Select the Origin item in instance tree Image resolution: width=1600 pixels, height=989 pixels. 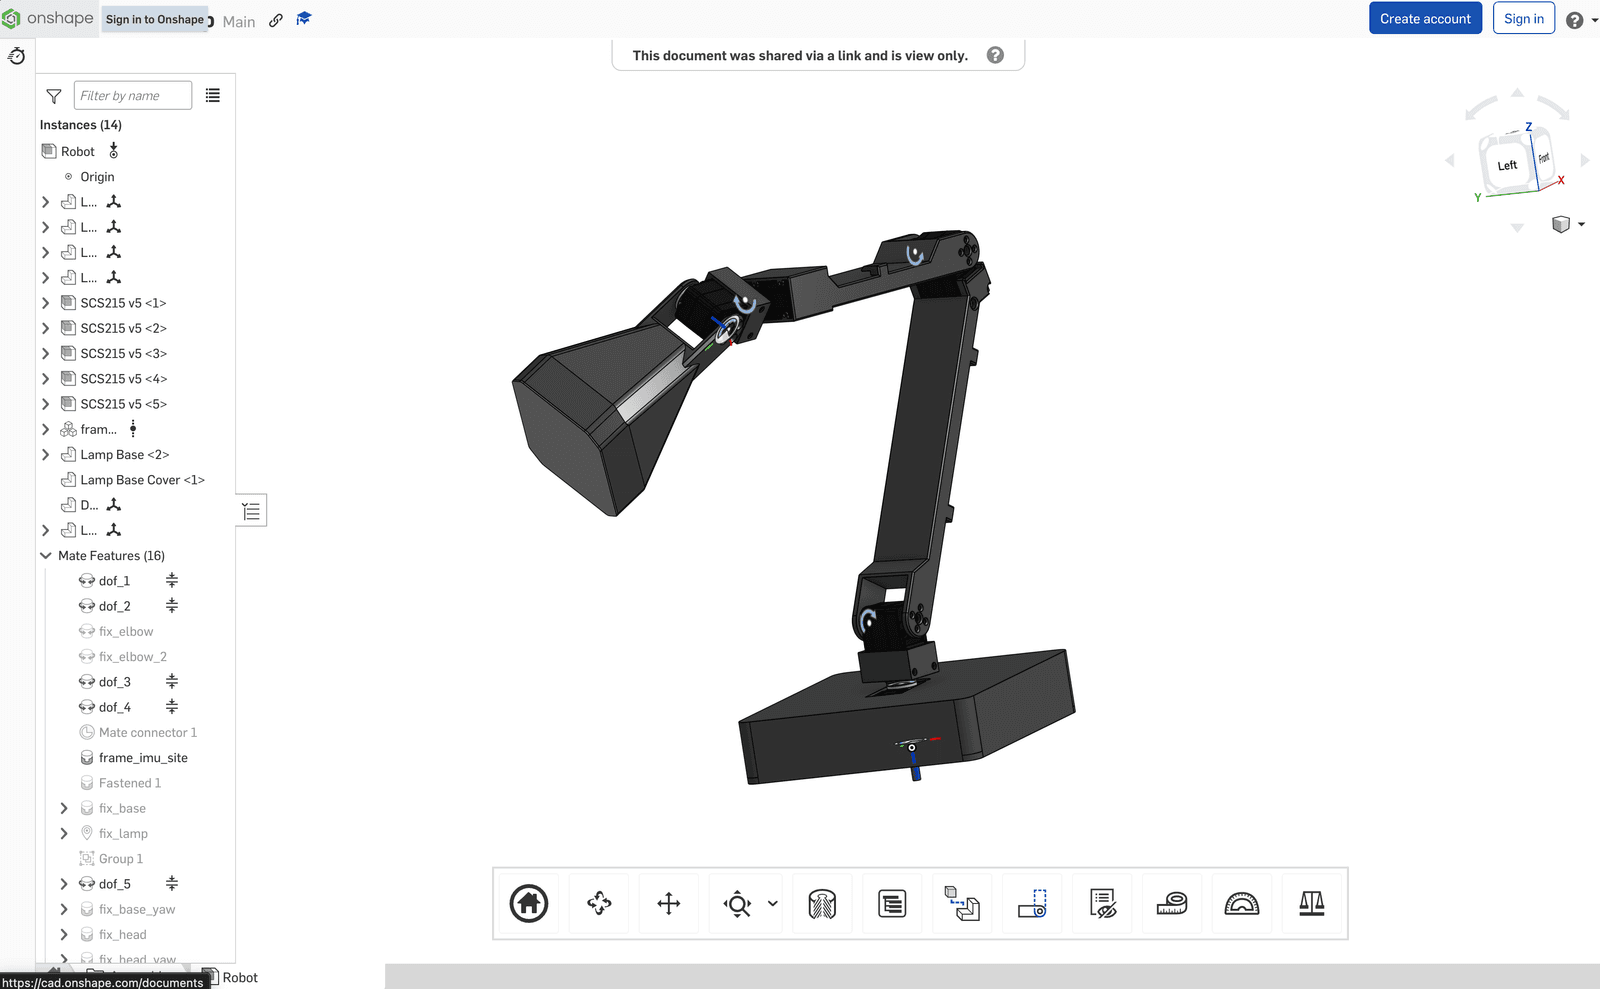pyautogui.click(x=97, y=177)
